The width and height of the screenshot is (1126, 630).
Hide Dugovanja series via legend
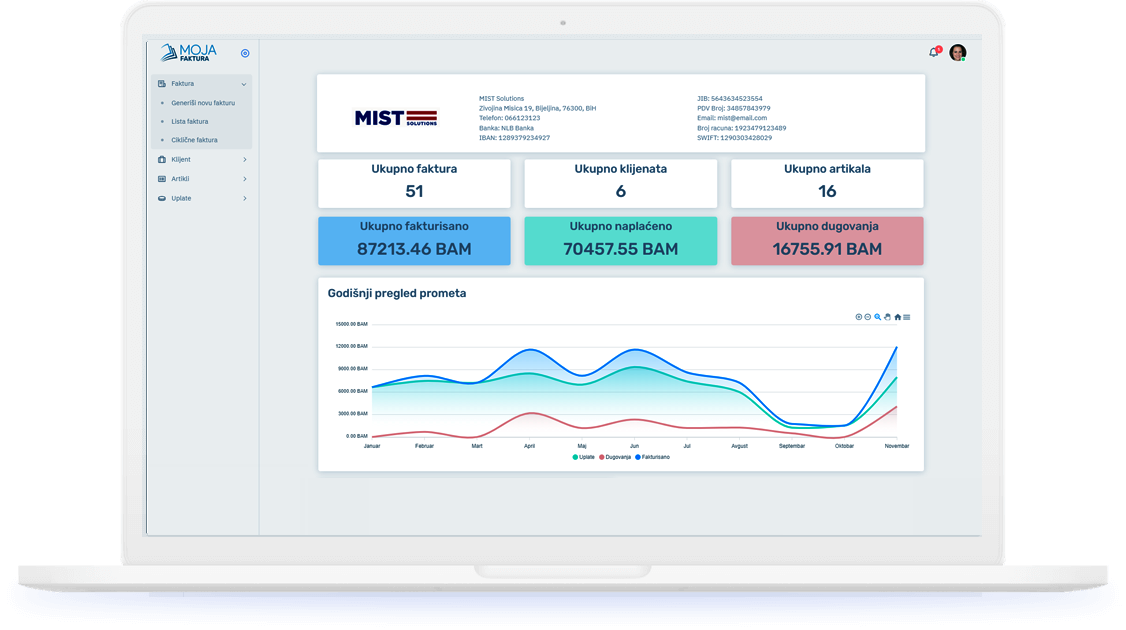click(613, 457)
